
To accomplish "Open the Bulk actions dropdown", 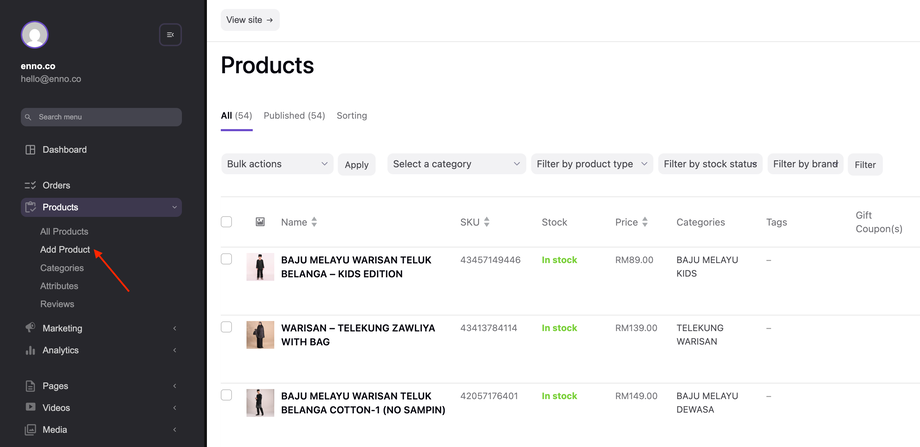I will click(277, 164).
